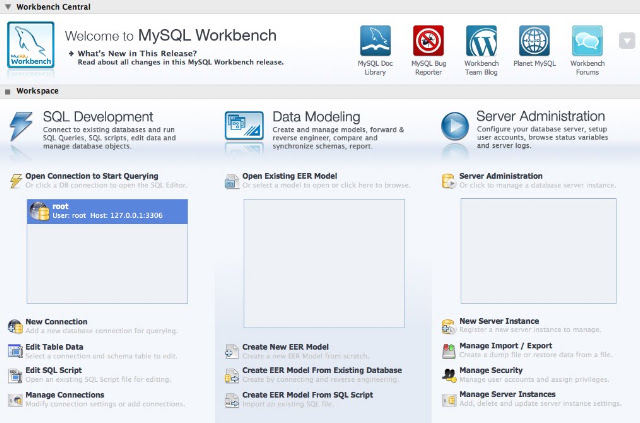Image resolution: width=640 pixels, height=423 pixels.
Task: Open MySQL Doc Library icon
Action: pyautogui.click(x=375, y=40)
